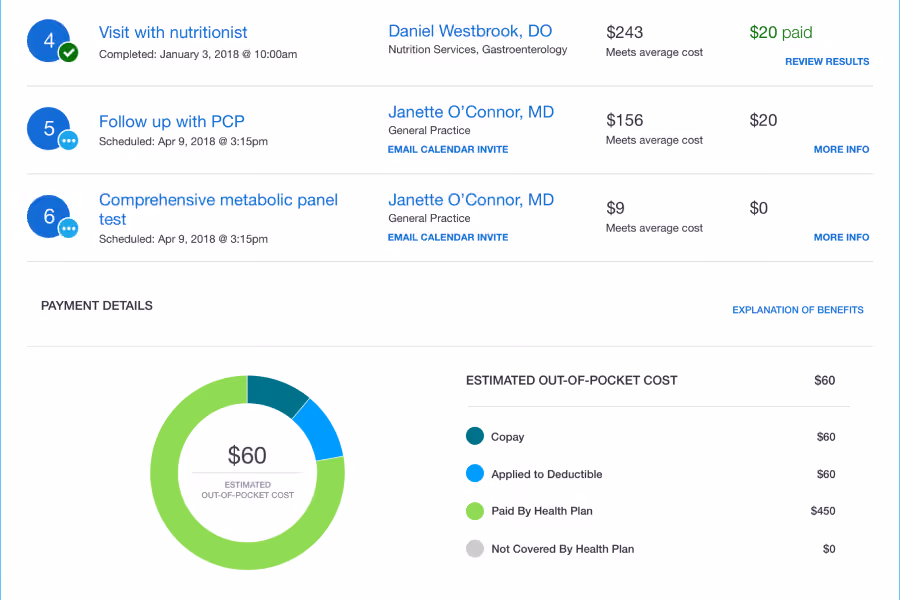Click Review Results for nutritionist visit
900x600 pixels.
[827, 61]
